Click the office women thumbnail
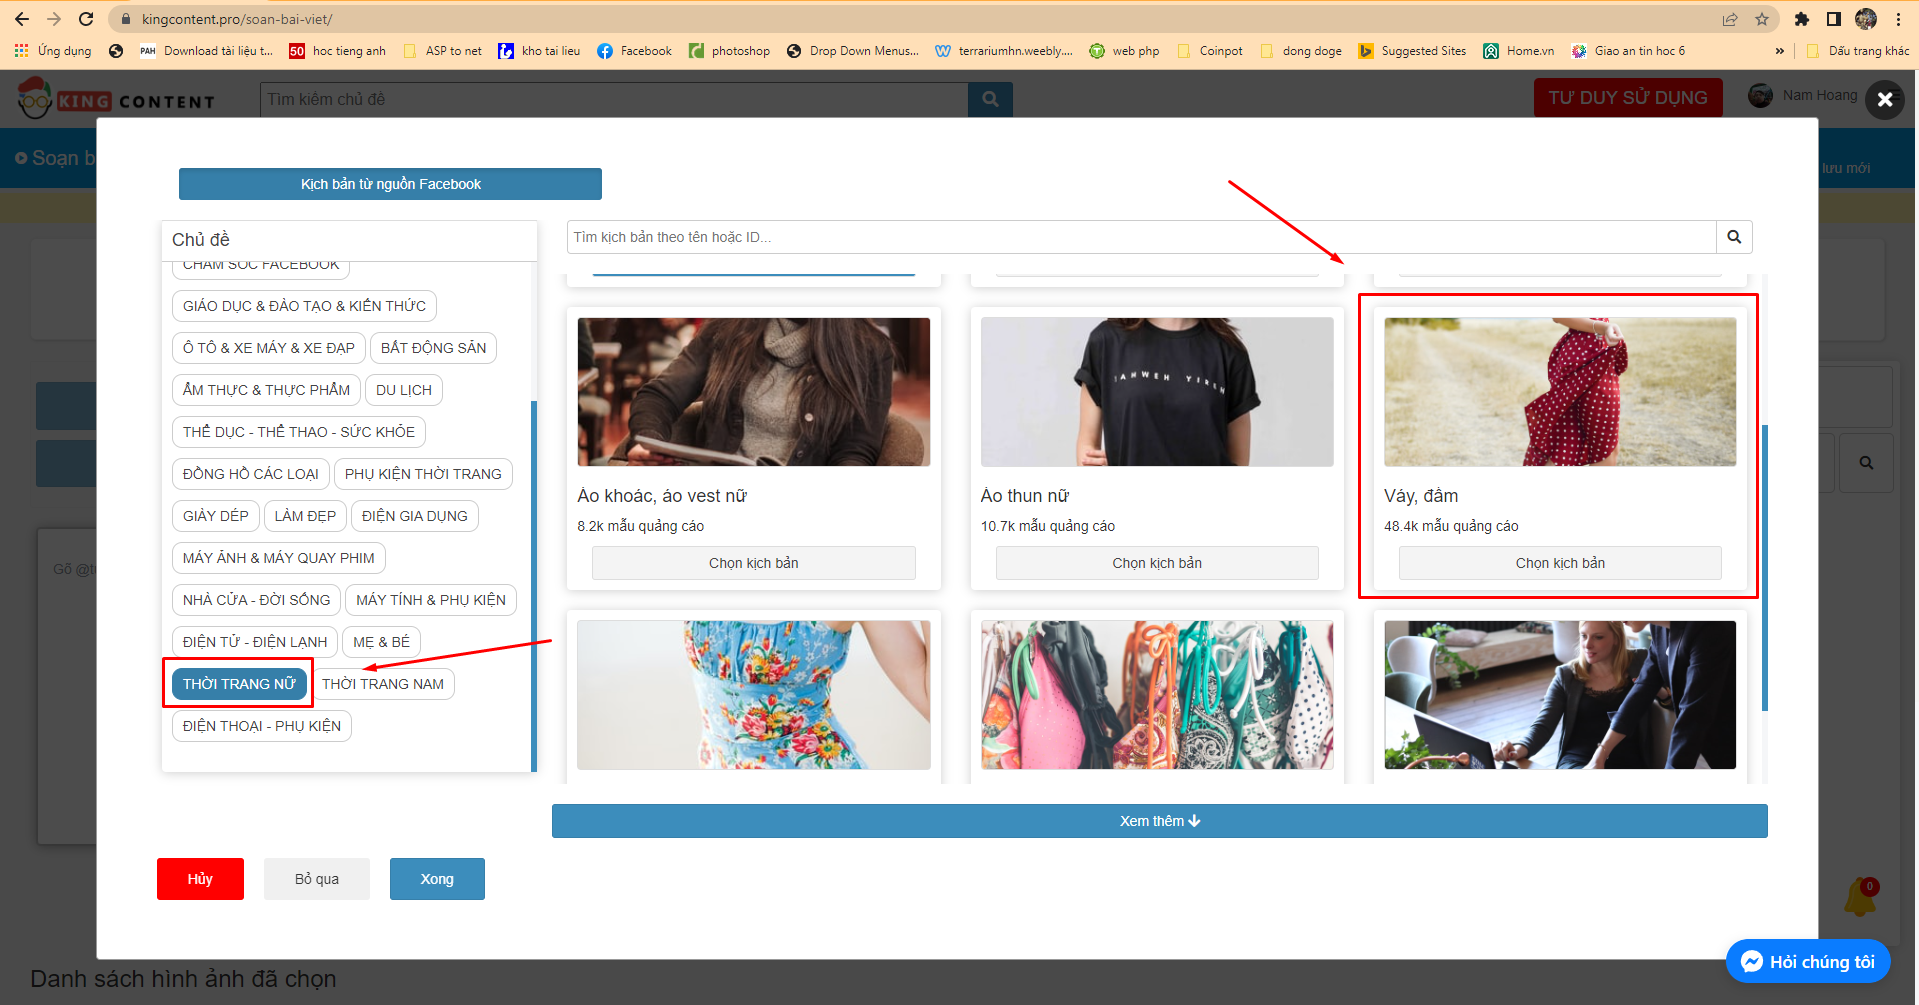 (1560, 695)
